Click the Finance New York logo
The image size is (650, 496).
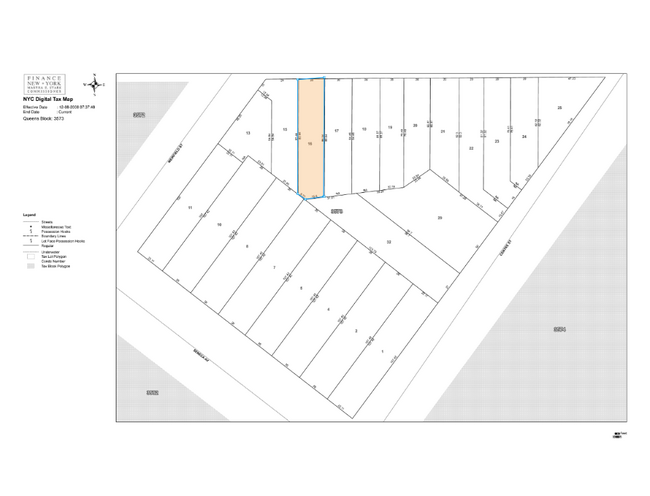(x=43, y=83)
